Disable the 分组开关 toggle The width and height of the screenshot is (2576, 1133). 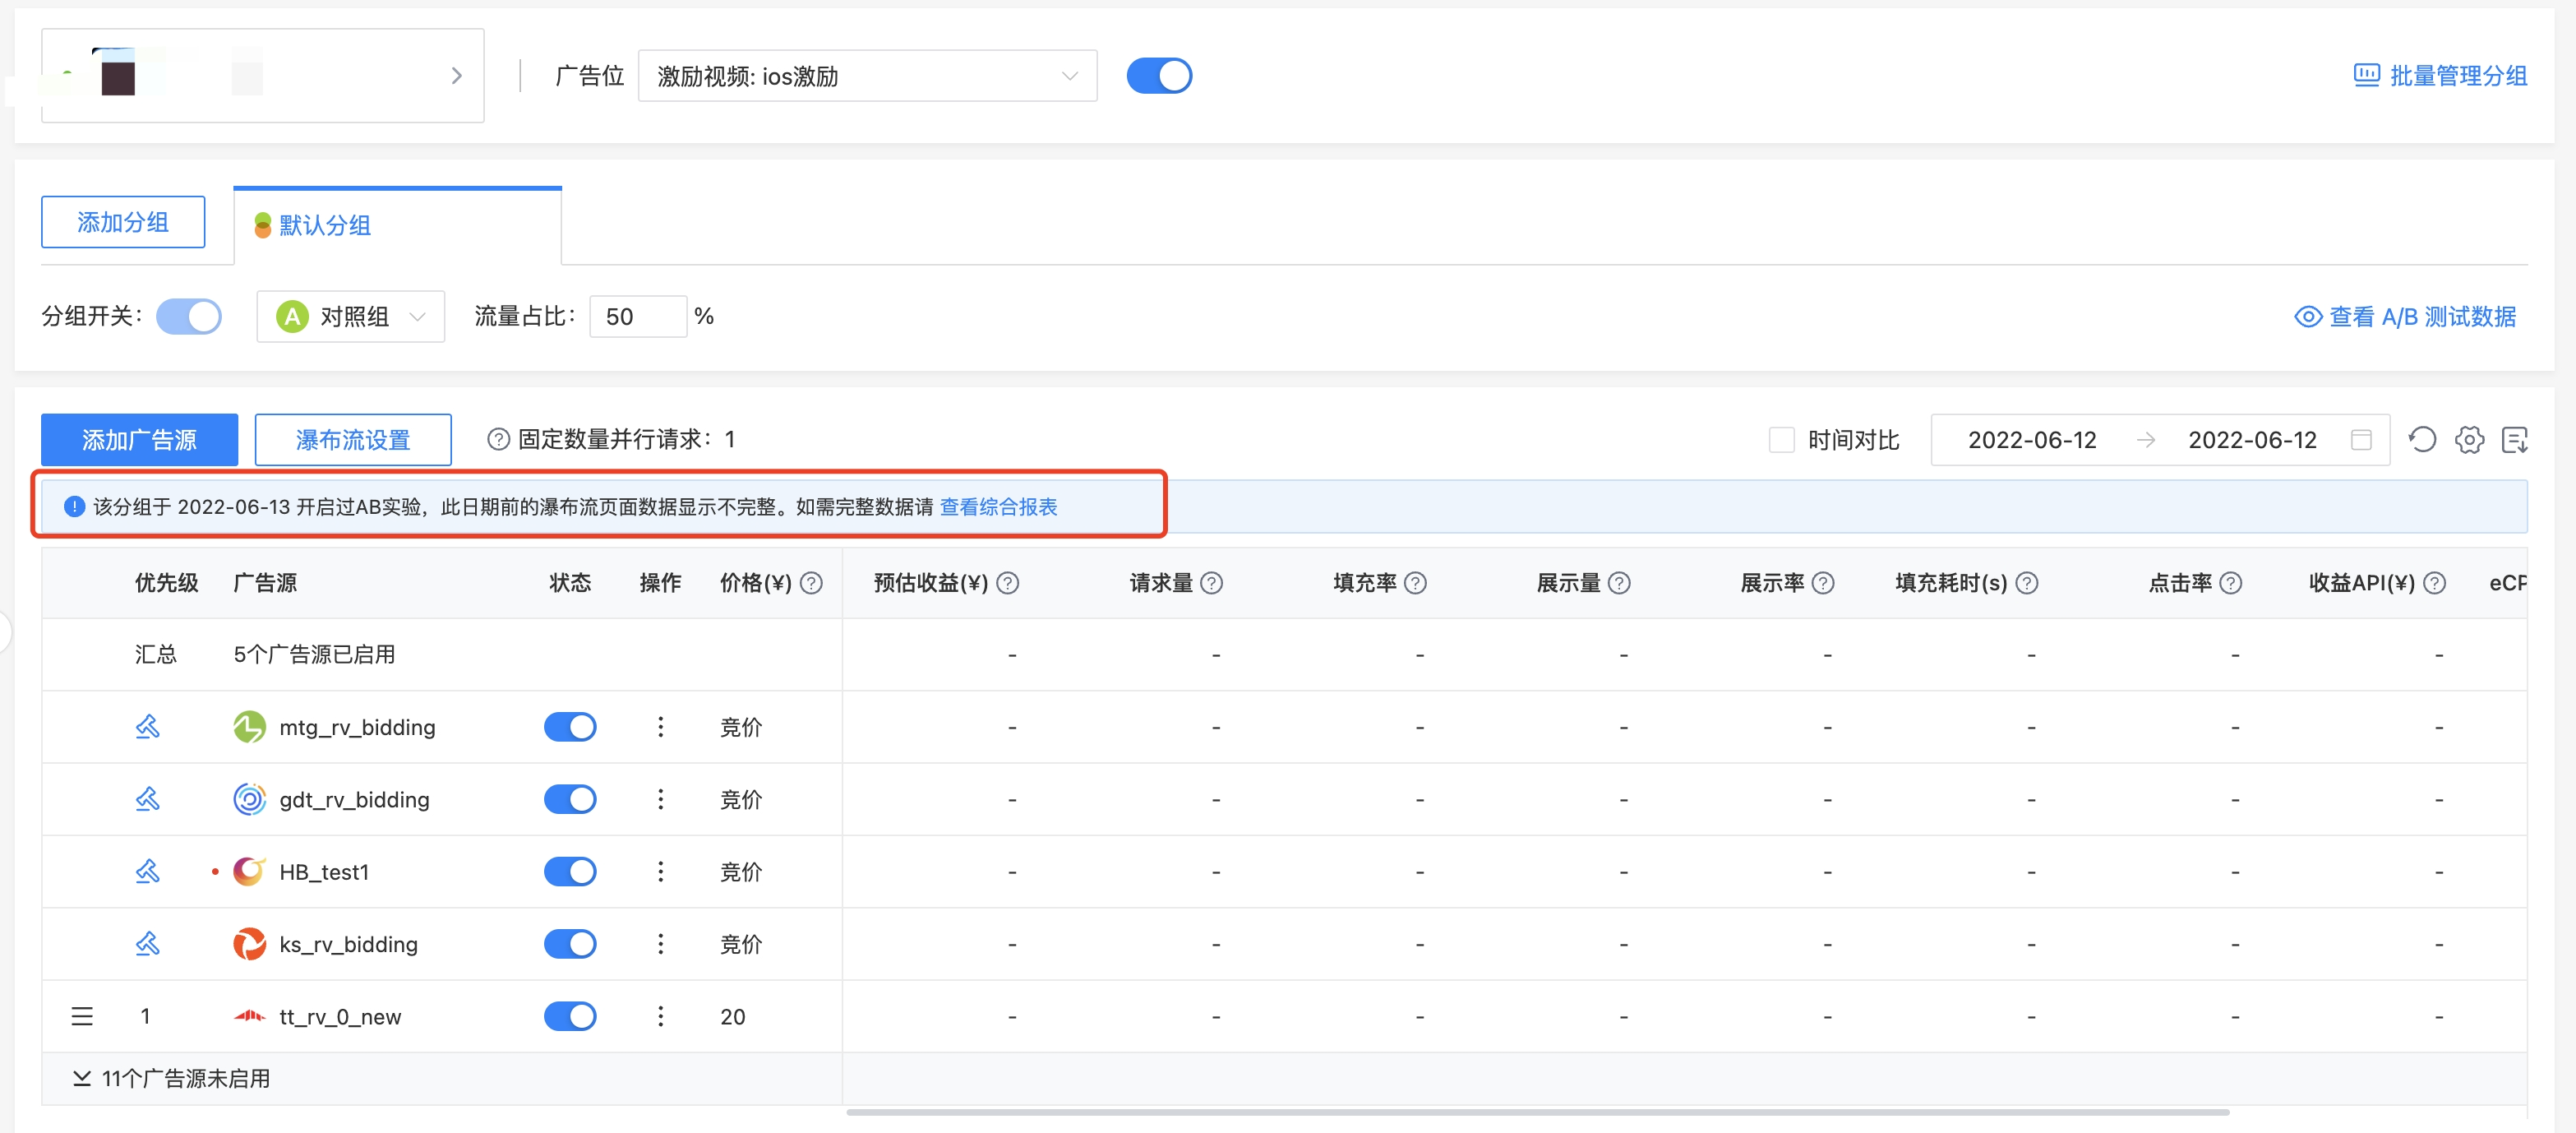point(189,316)
